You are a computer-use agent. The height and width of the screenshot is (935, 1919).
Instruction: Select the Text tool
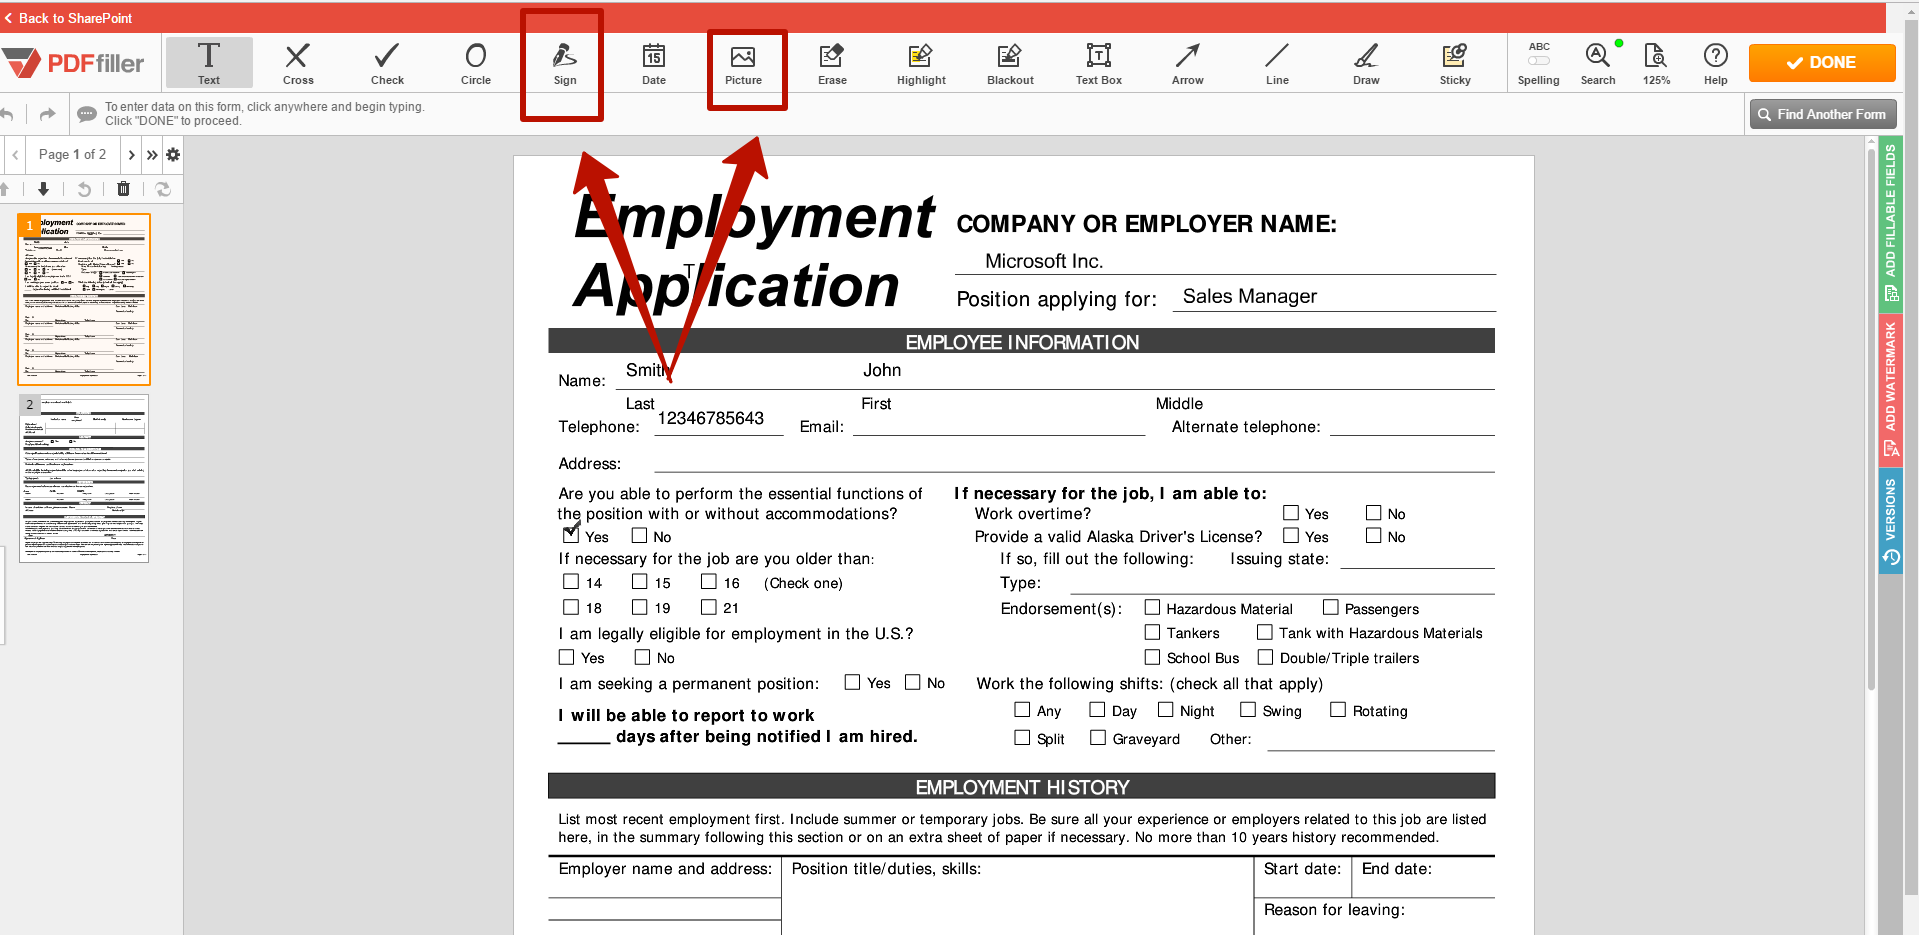point(209,63)
